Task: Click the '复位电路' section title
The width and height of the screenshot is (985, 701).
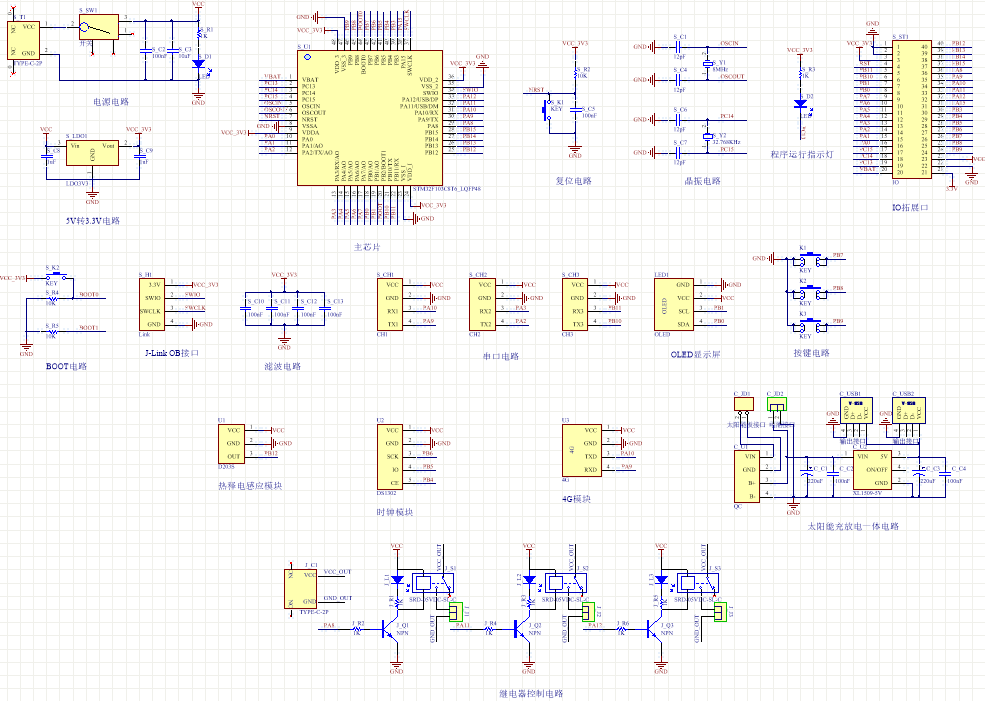Action: (574, 181)
